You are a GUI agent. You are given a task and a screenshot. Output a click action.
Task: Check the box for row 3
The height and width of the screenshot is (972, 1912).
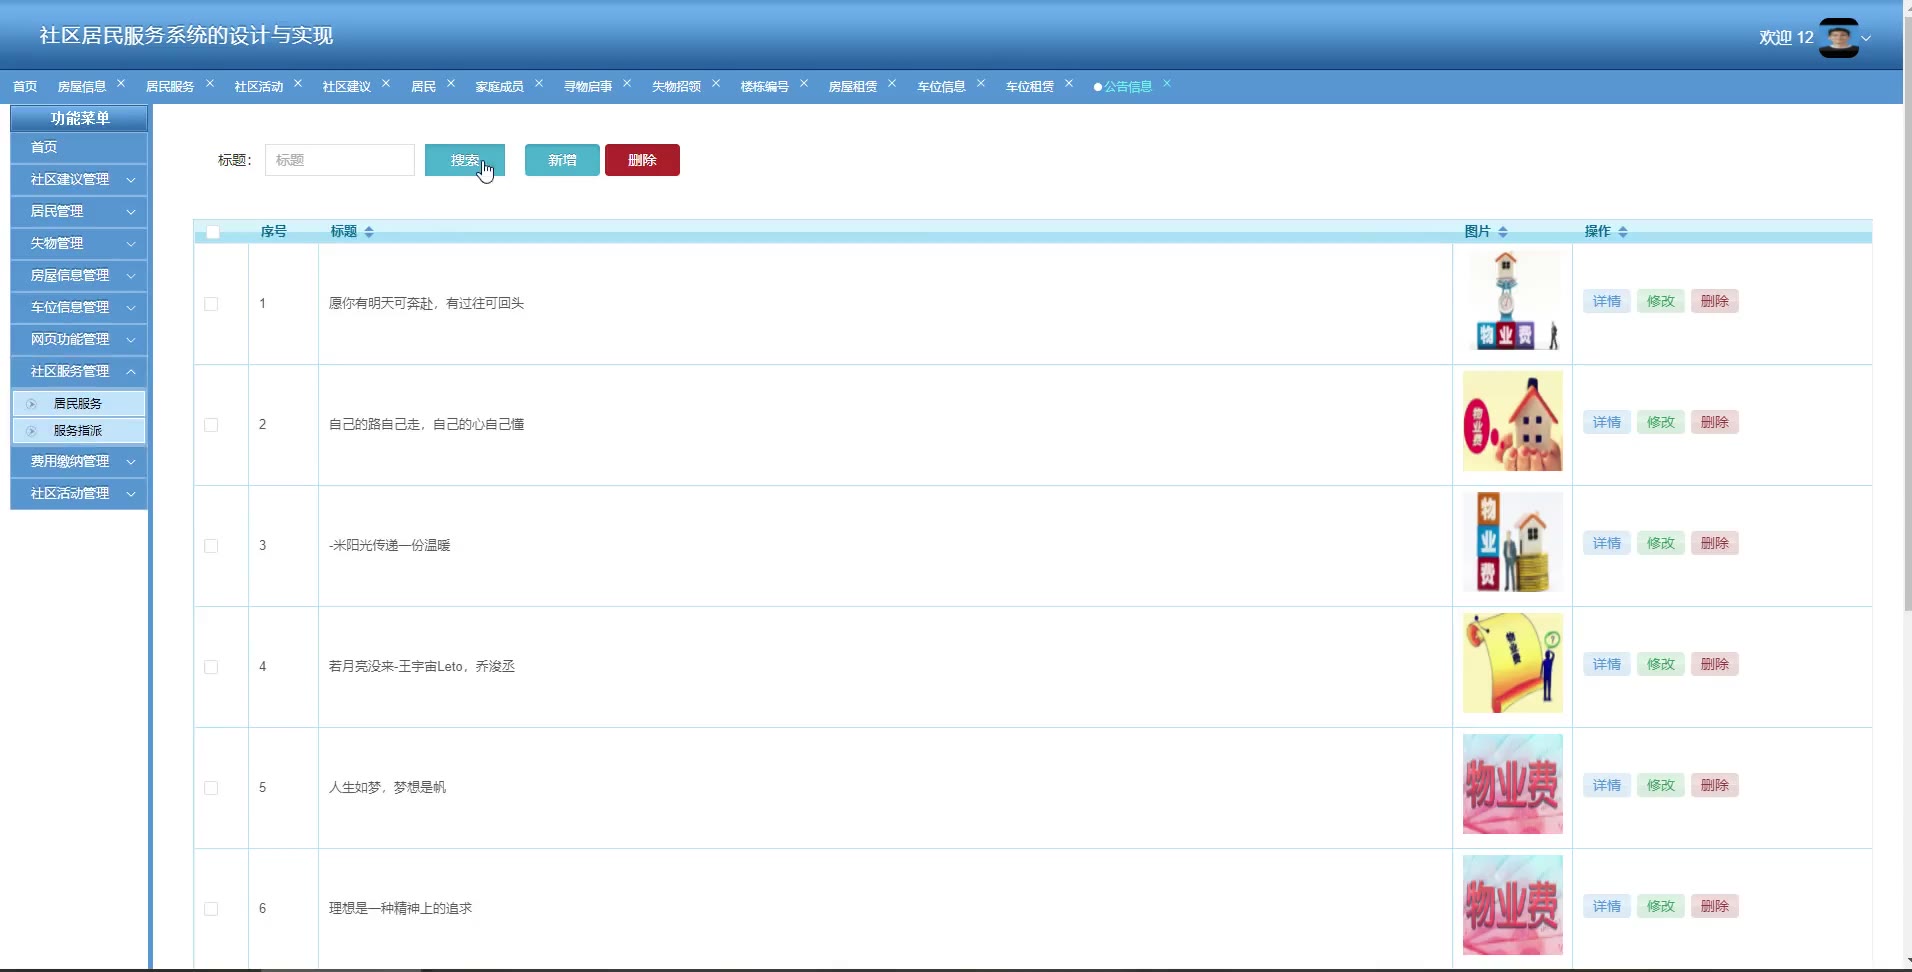click(211, 546)
